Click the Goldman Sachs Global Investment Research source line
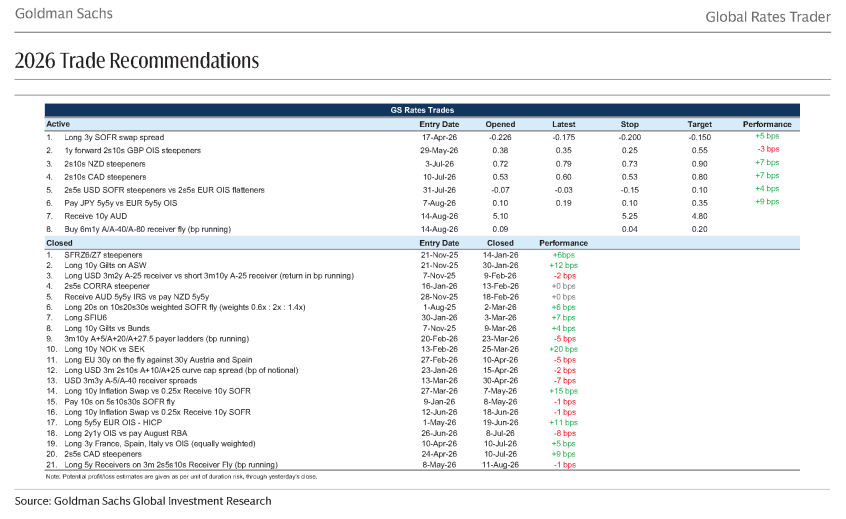The image size is (846, 519). [x=143, y=501]
